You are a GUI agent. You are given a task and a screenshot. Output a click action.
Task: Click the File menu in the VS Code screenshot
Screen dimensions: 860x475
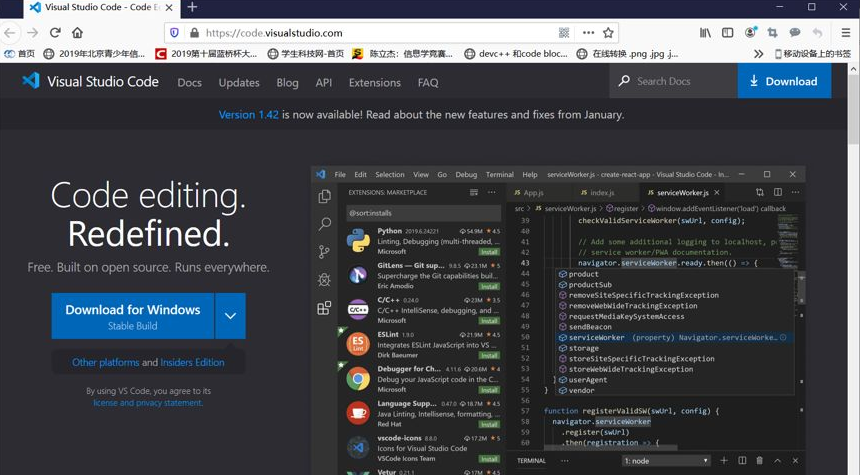[340, 174]
